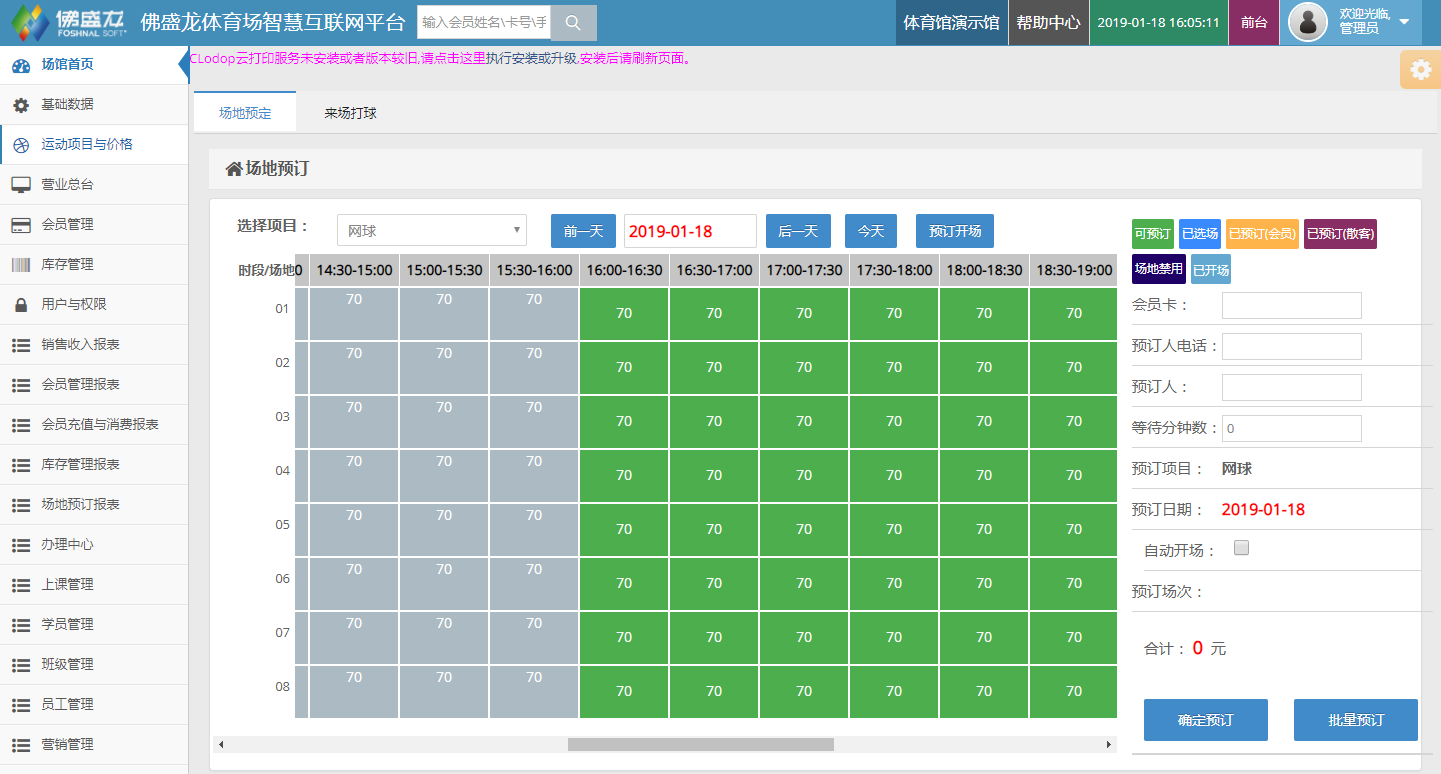The image size is (1441, 774).
Task: Select court 01 slot 16:00-16:30
Action: pos(624,313)
